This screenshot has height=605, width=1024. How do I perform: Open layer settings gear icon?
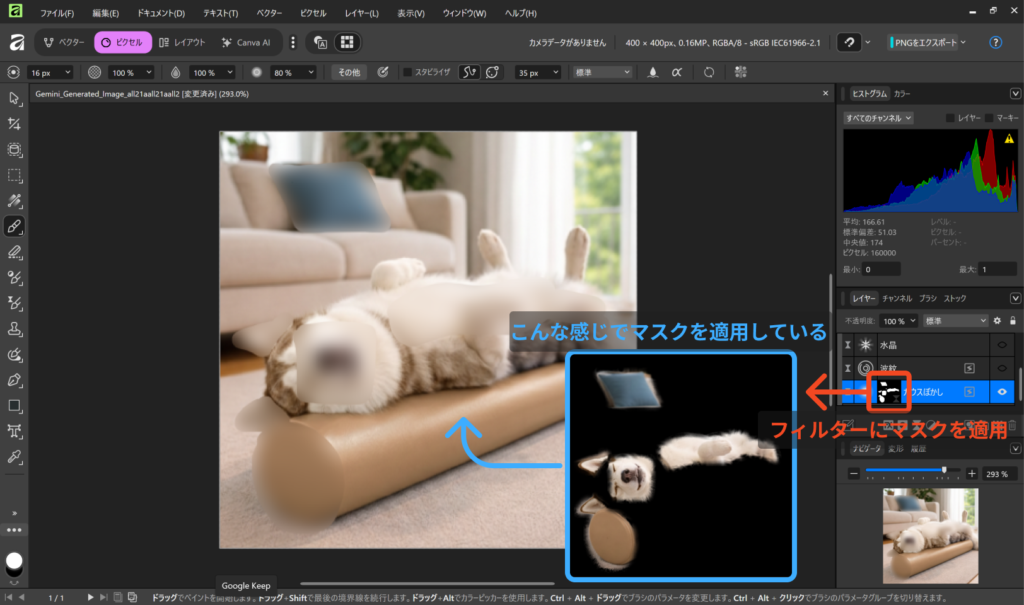[996, 321]
